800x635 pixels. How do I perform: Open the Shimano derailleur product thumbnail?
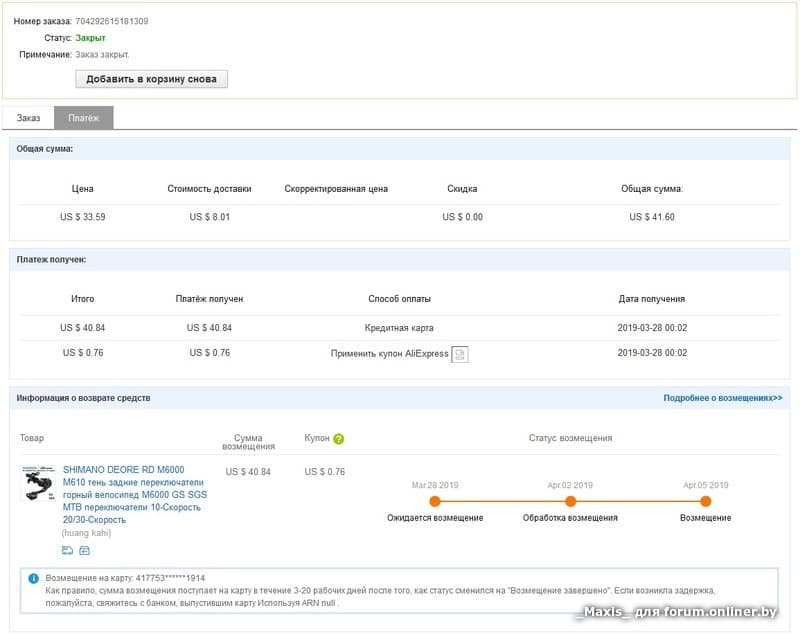tap(40, 485)
